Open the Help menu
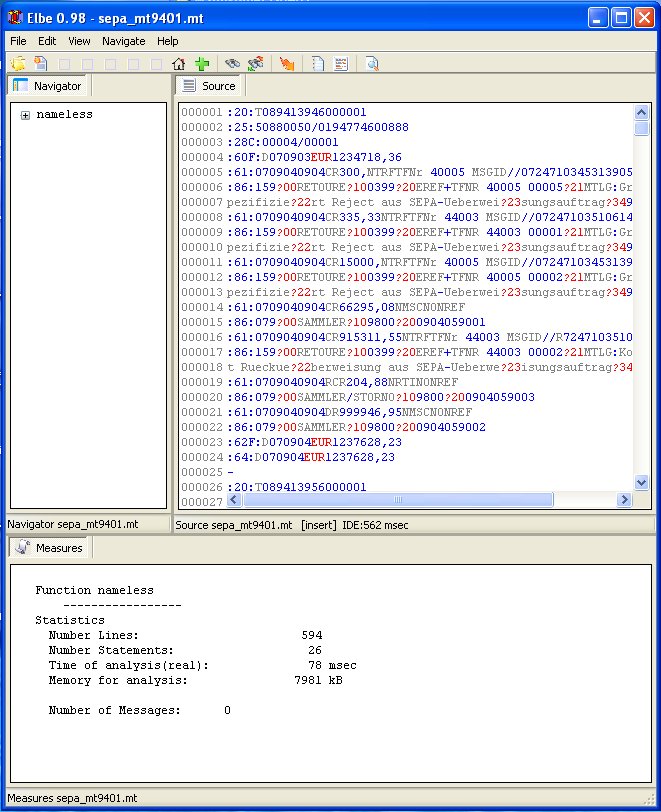 click(167, 41)
